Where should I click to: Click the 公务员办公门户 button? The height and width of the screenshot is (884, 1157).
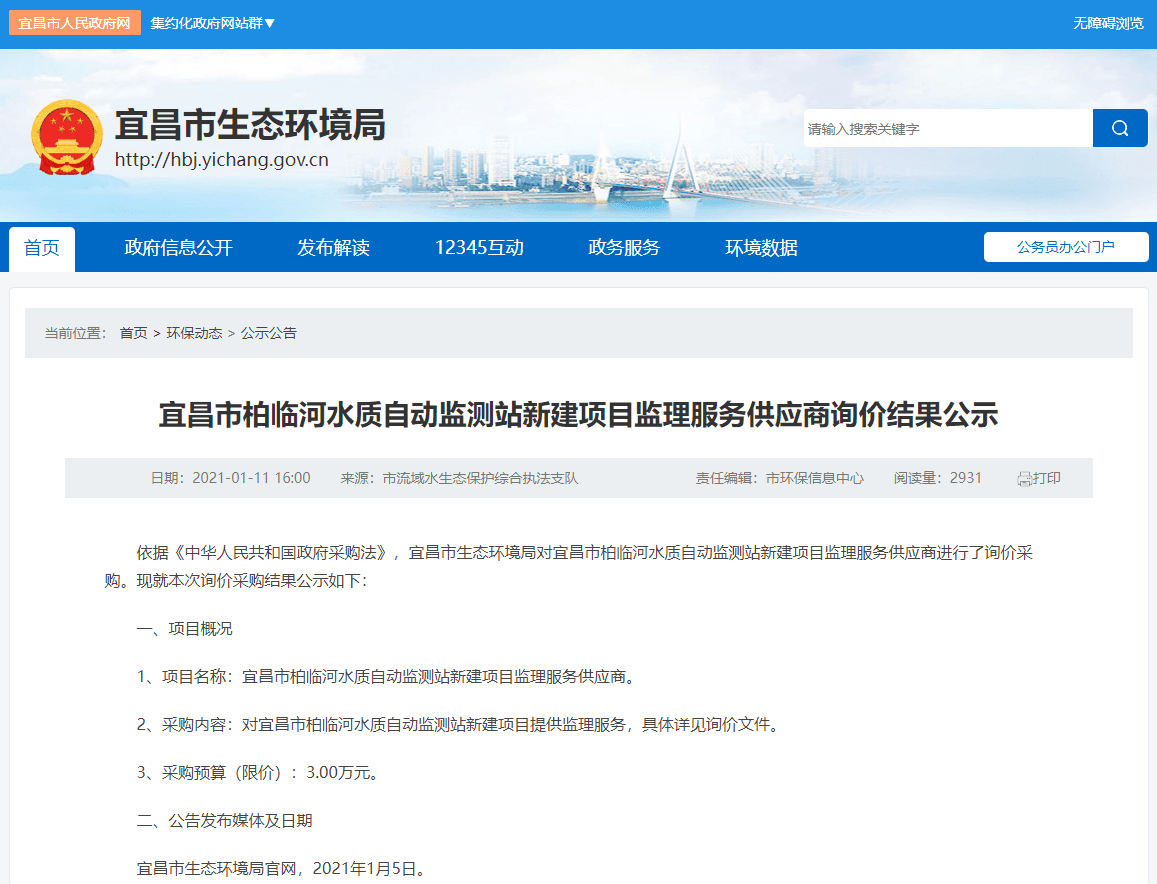(1065, 247)
